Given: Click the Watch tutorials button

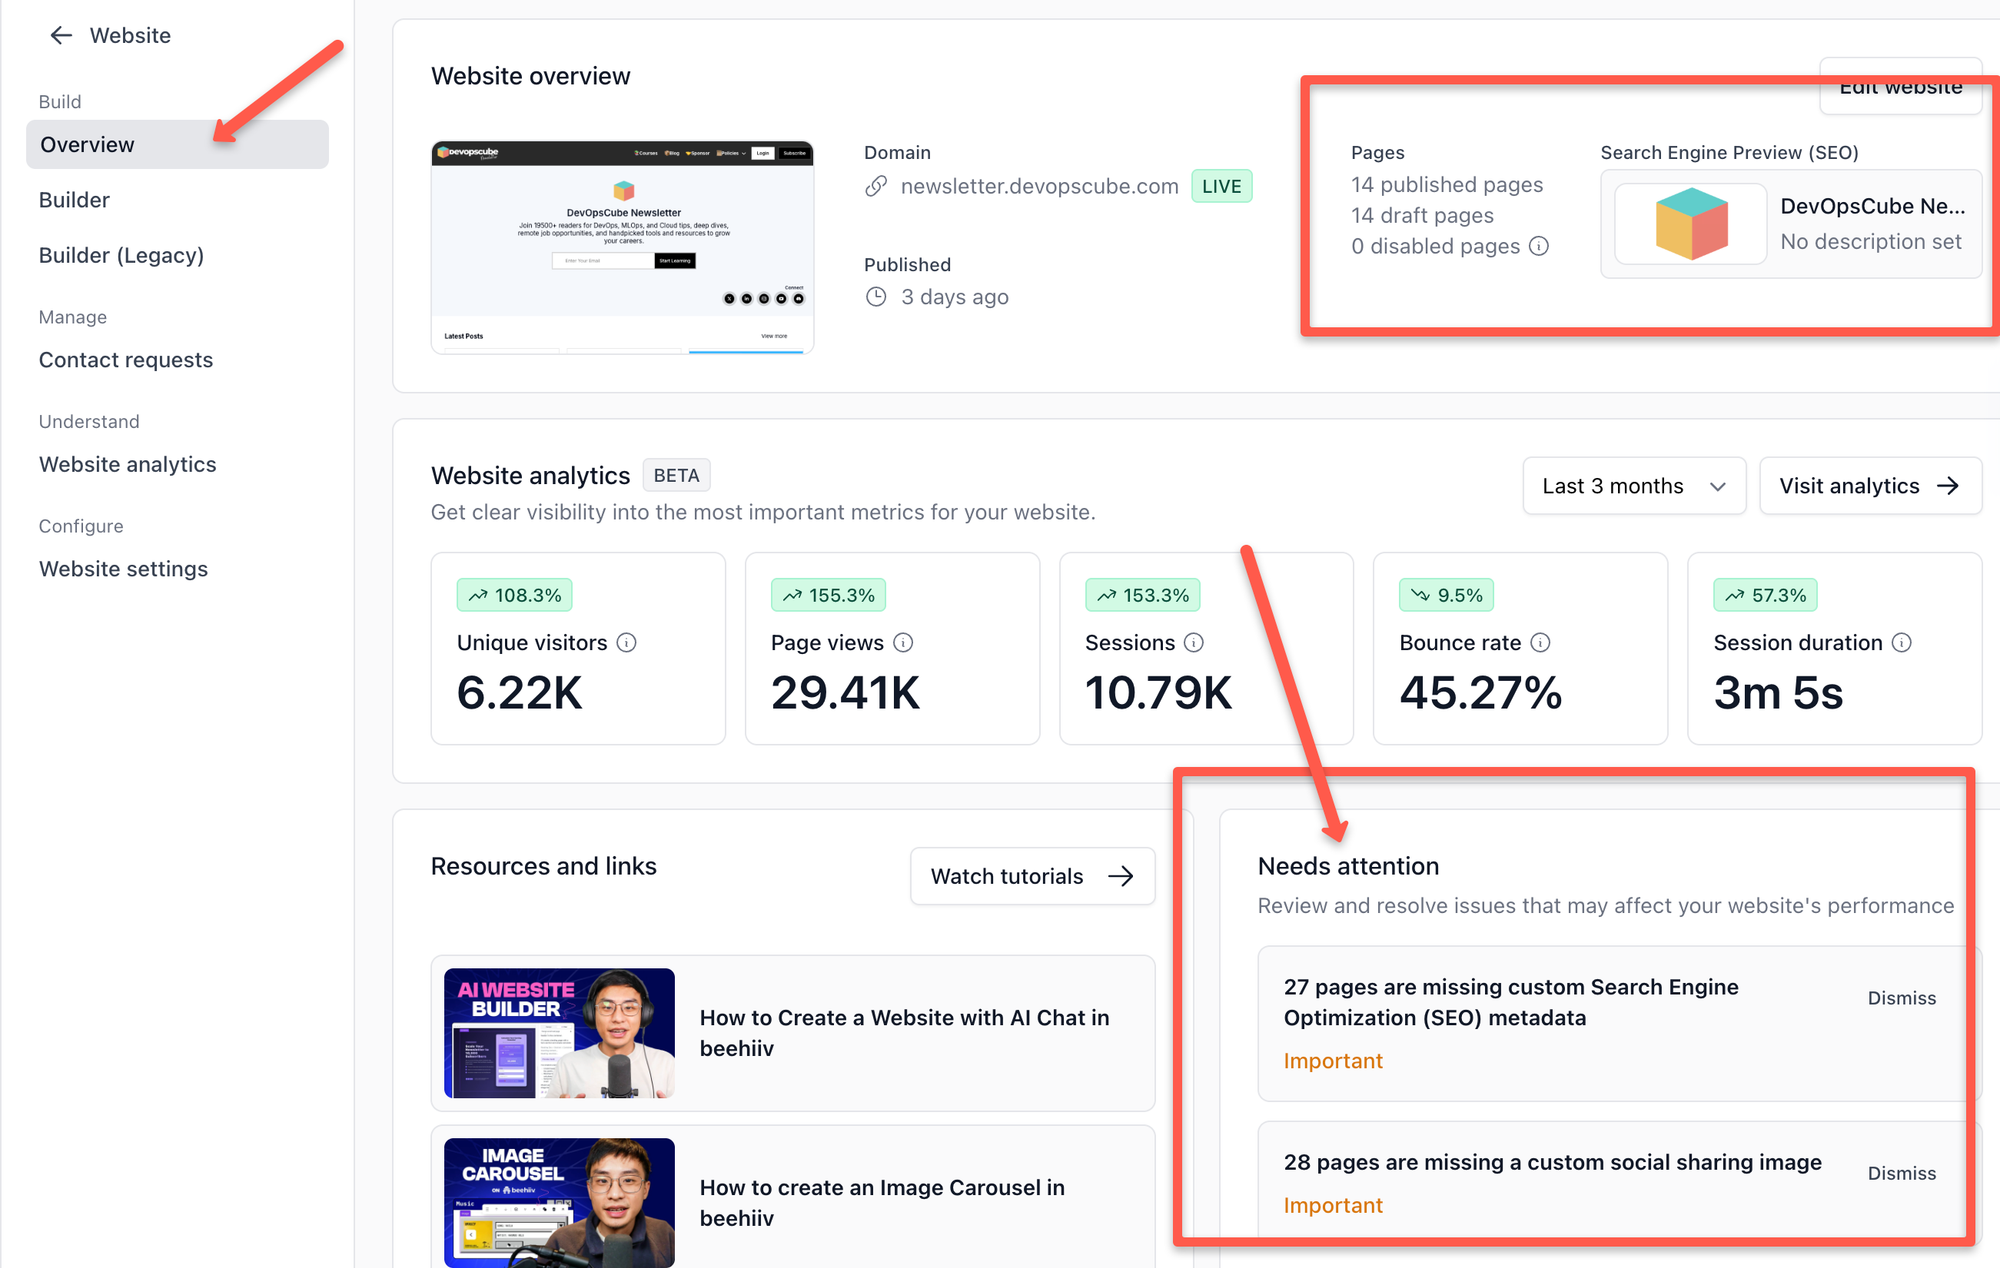Looking at the screenshot, I should (x=1031, y=876).
